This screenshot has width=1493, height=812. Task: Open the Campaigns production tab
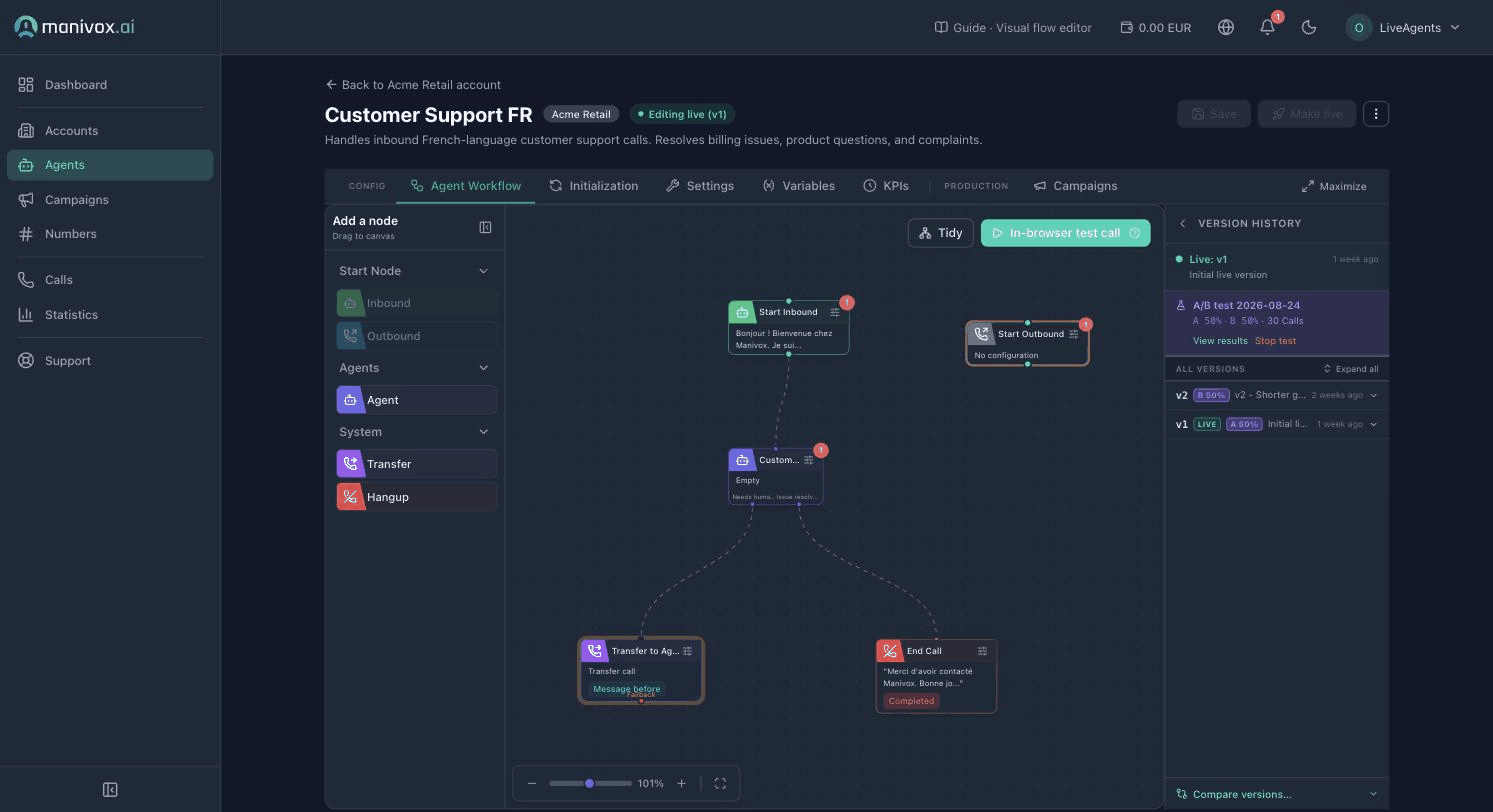point(1075,186)
